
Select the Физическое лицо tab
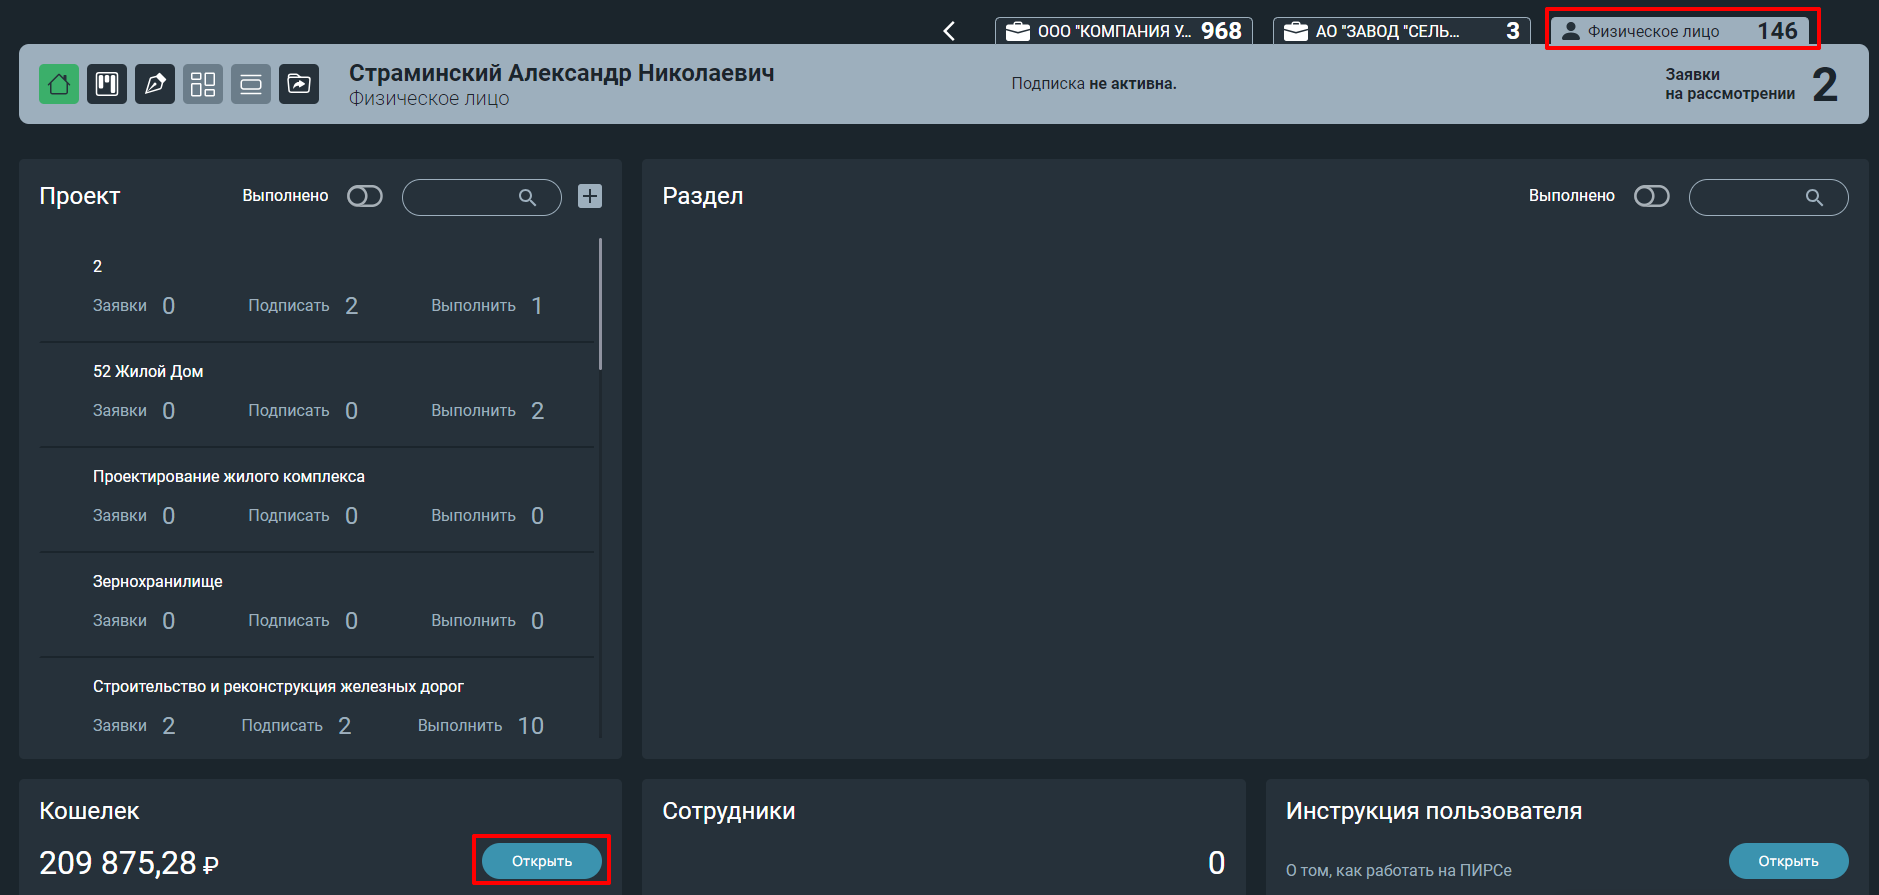coord(1680,31)
